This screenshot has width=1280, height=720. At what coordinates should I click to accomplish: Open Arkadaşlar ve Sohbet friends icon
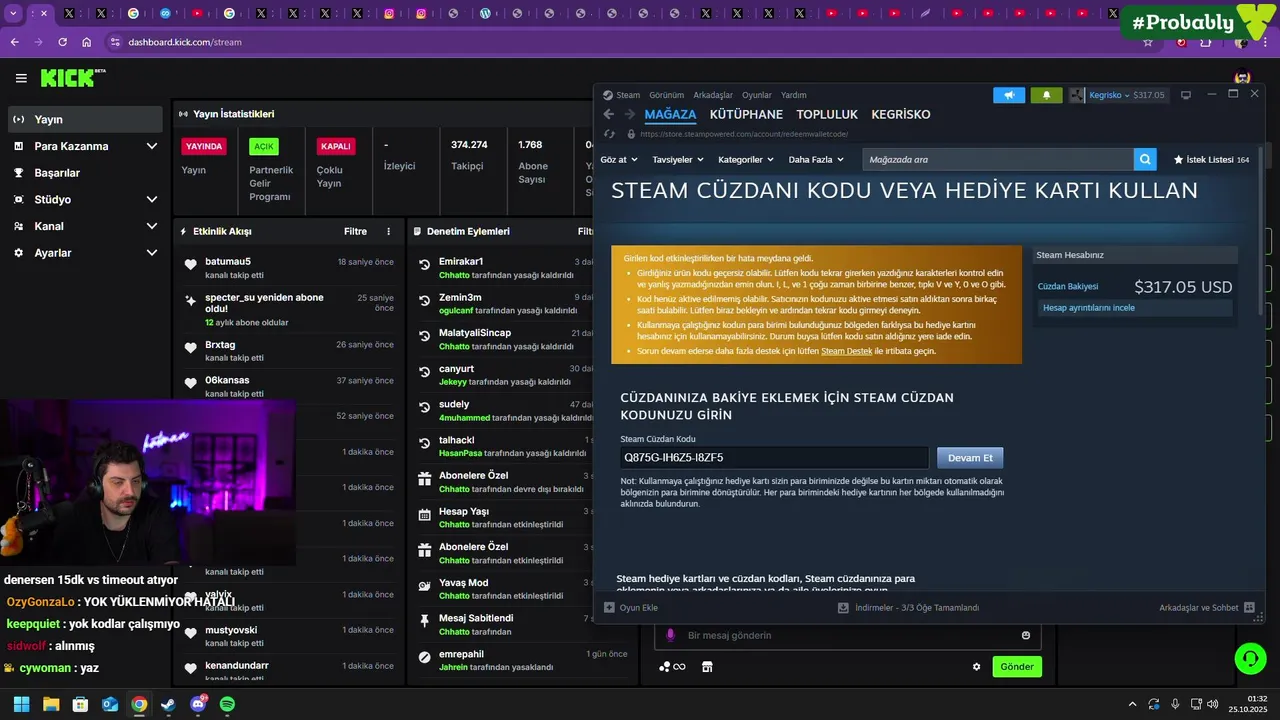(1247, 607)
